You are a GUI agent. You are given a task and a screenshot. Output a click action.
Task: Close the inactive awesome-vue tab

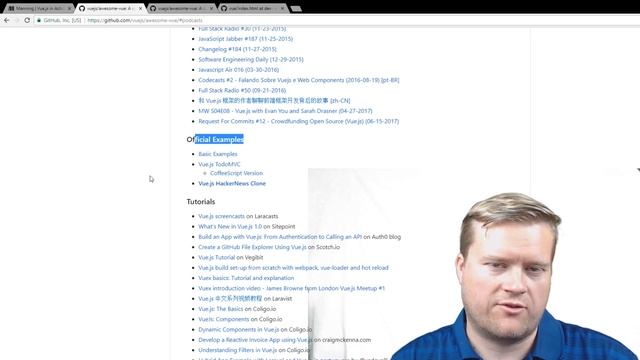point(211,8)
